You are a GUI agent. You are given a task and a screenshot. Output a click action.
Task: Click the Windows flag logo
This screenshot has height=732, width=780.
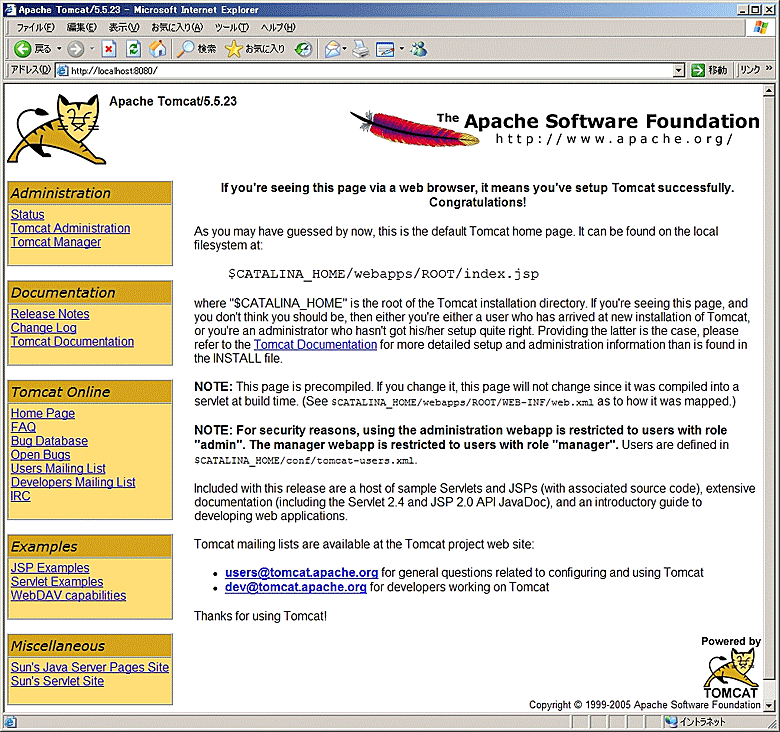(x=760, y=27)
